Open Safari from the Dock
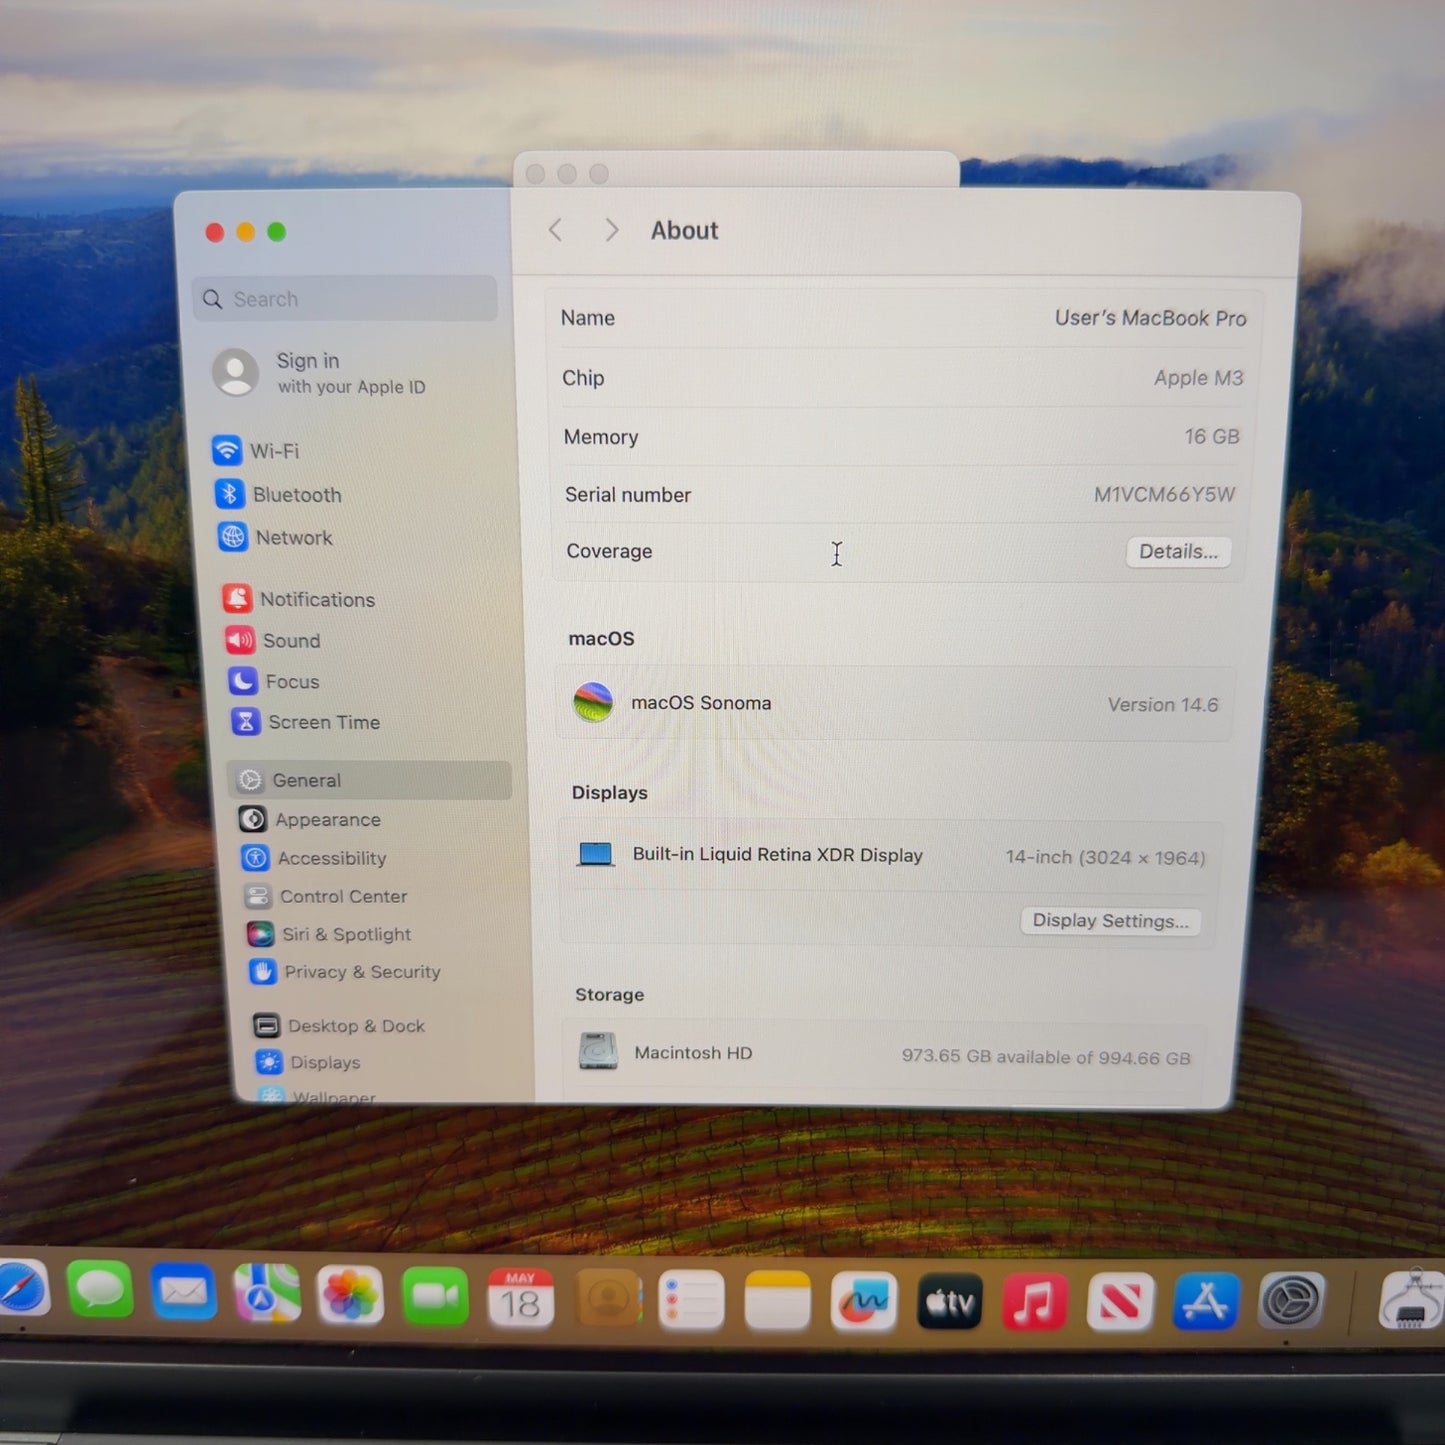This screenshot has height=1445, width=1445. click(x=20, y=1290)
